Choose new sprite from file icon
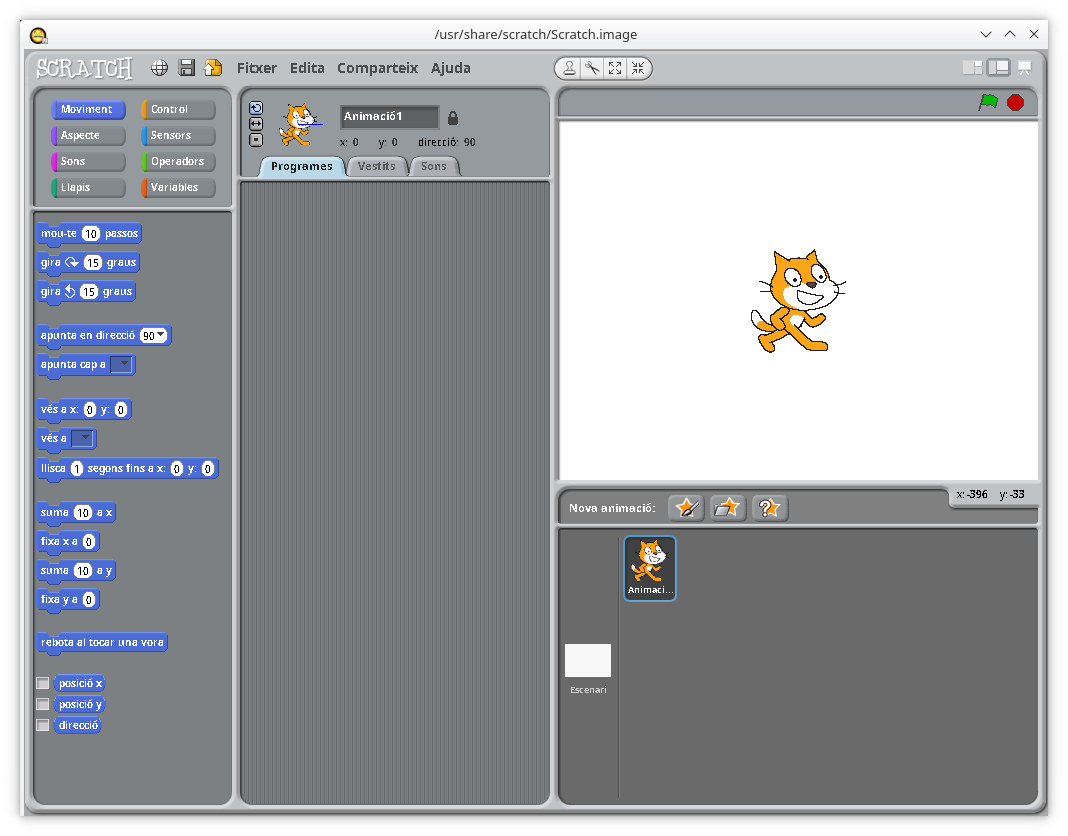The width and height of the screenshot is (1068, 836). pos(727,508)
